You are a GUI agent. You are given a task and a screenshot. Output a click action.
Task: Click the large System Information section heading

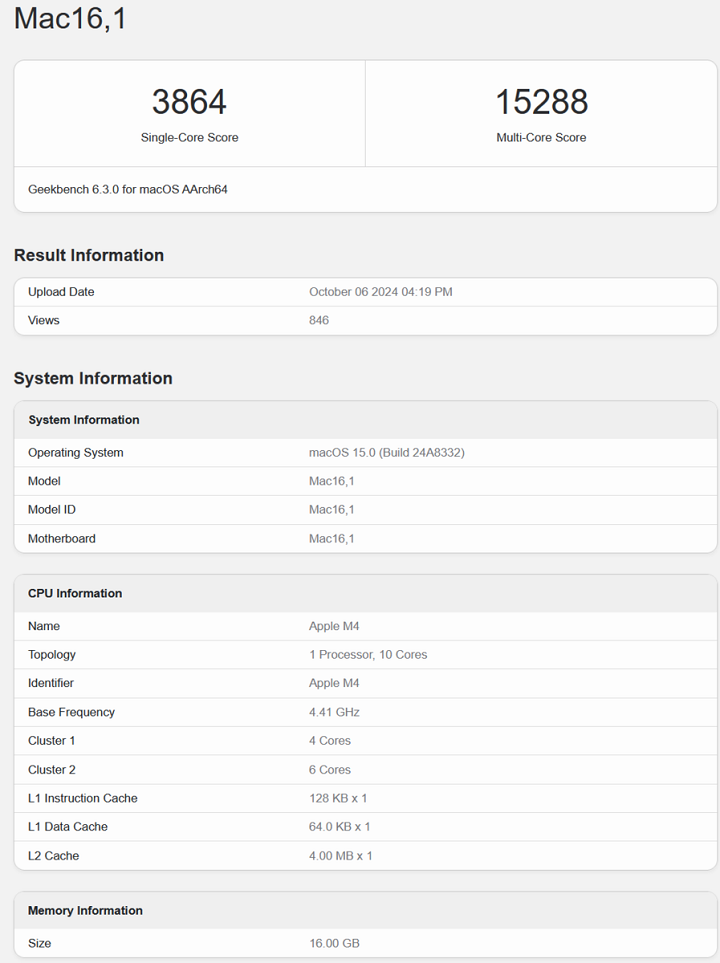pyautogui.click(x=93, y=378)
